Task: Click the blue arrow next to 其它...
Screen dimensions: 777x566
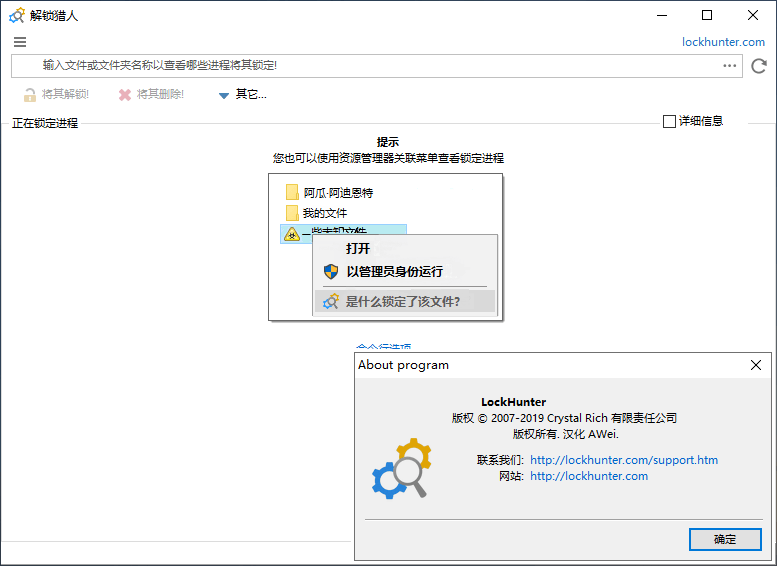Action: coord(224,95)
